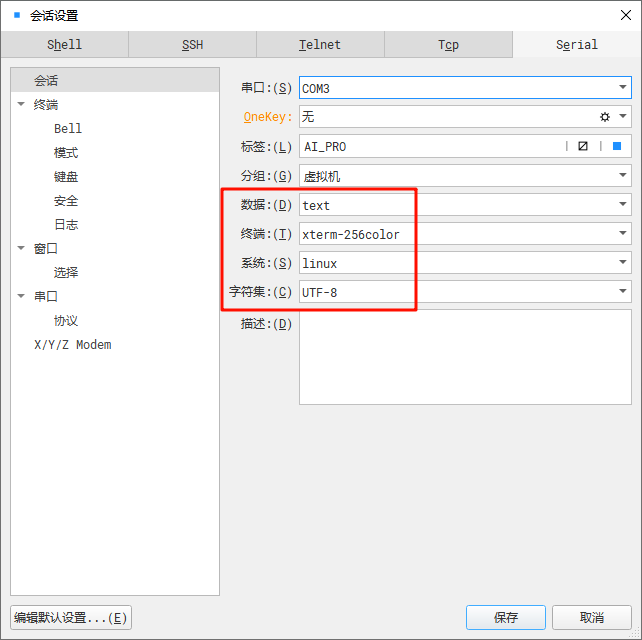Select Bell in the settings tree
Screen dimensions: 642x640
(68, 129)
